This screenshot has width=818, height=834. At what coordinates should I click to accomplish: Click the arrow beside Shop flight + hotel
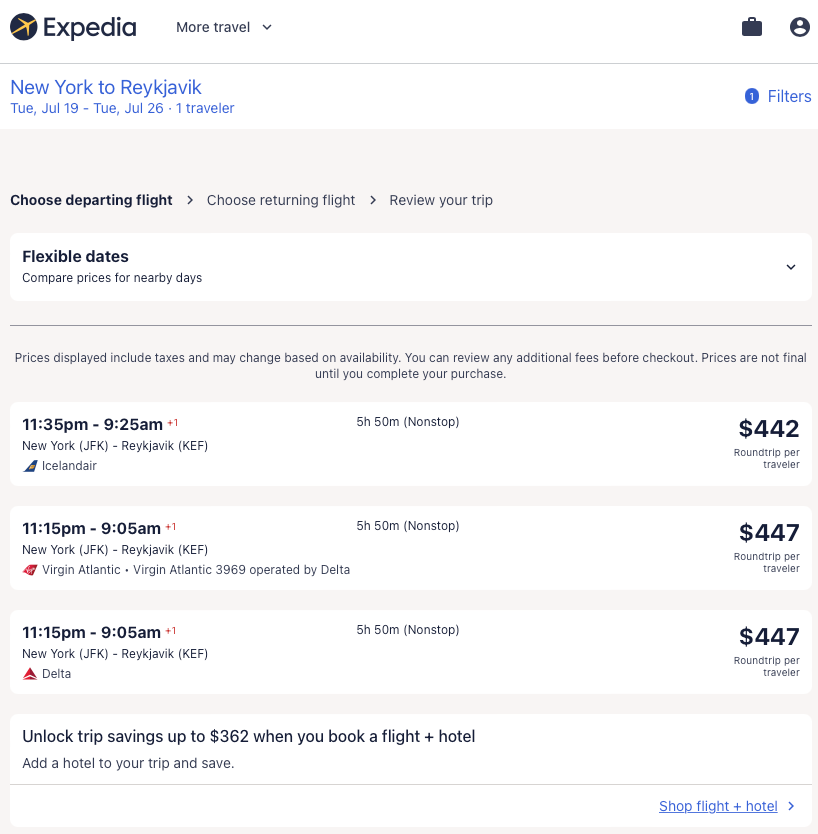click(791, 806)
